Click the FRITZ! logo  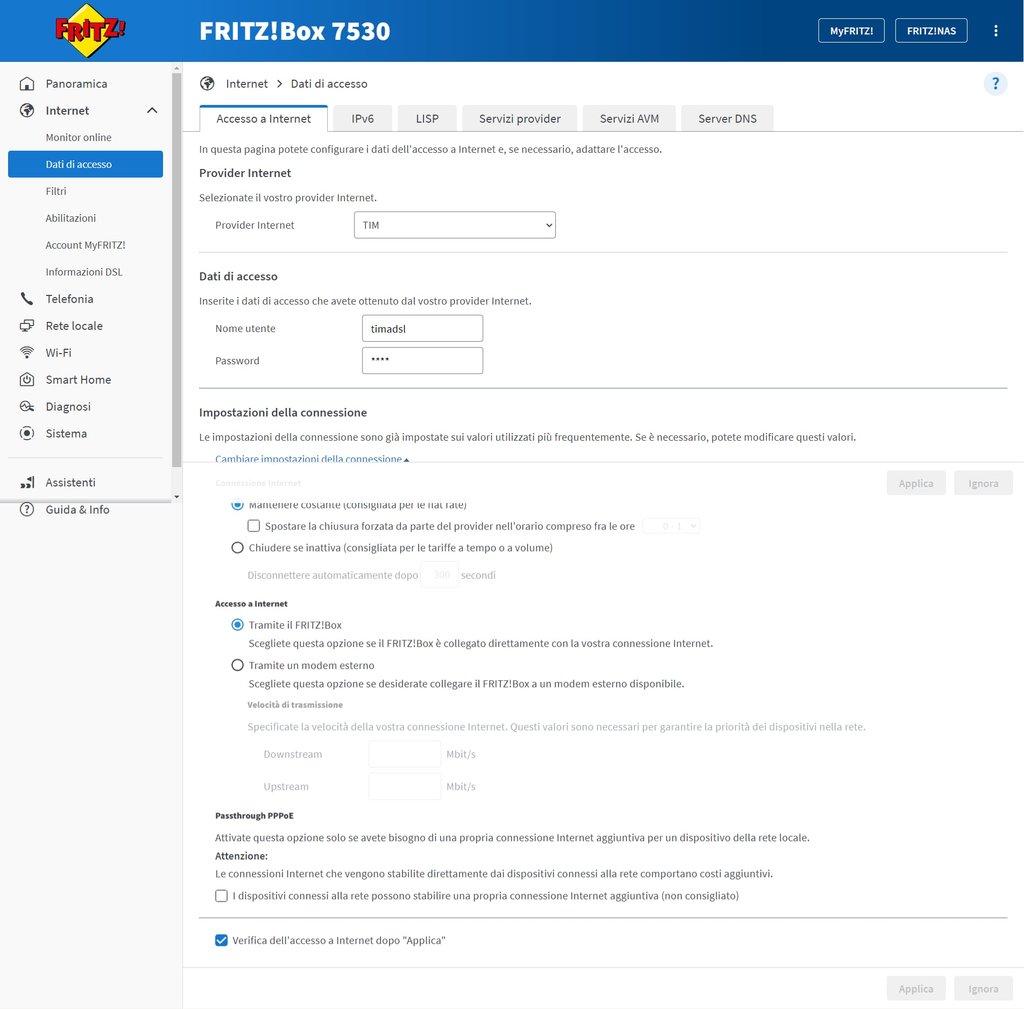(x=90, y=30)
